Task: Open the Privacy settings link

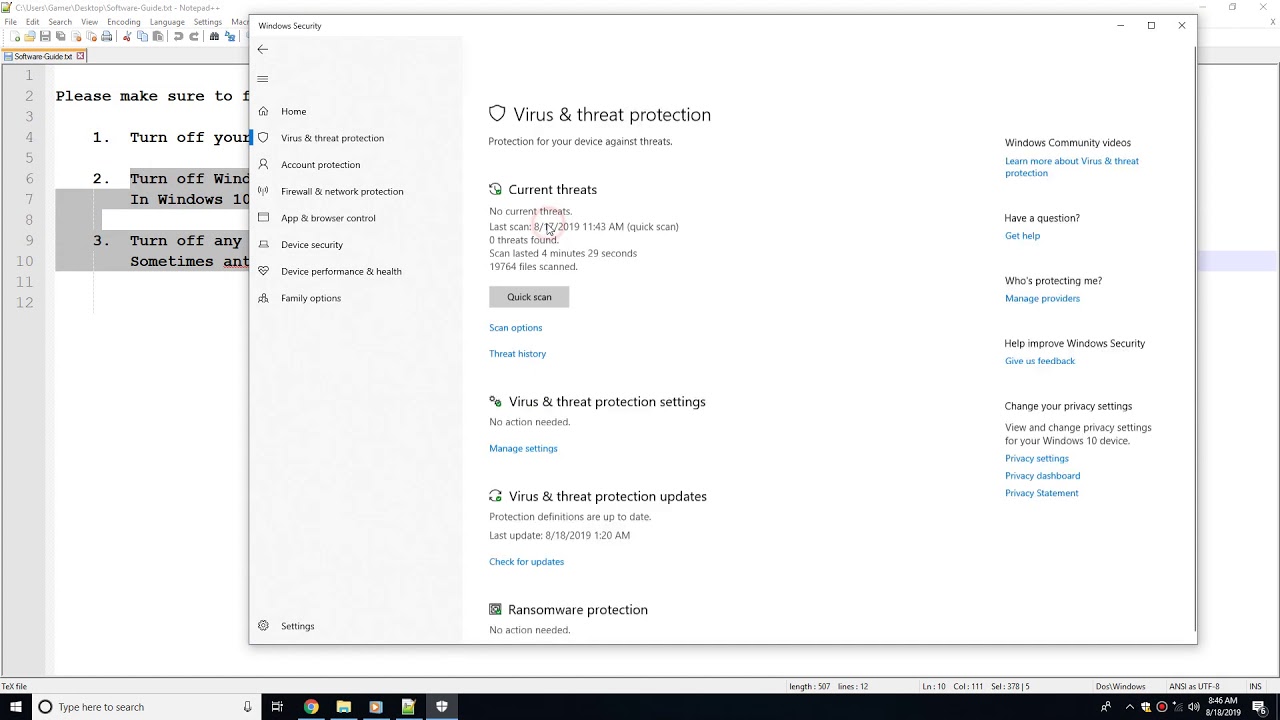Action: pyautogui.click(x=1037, y=458)
